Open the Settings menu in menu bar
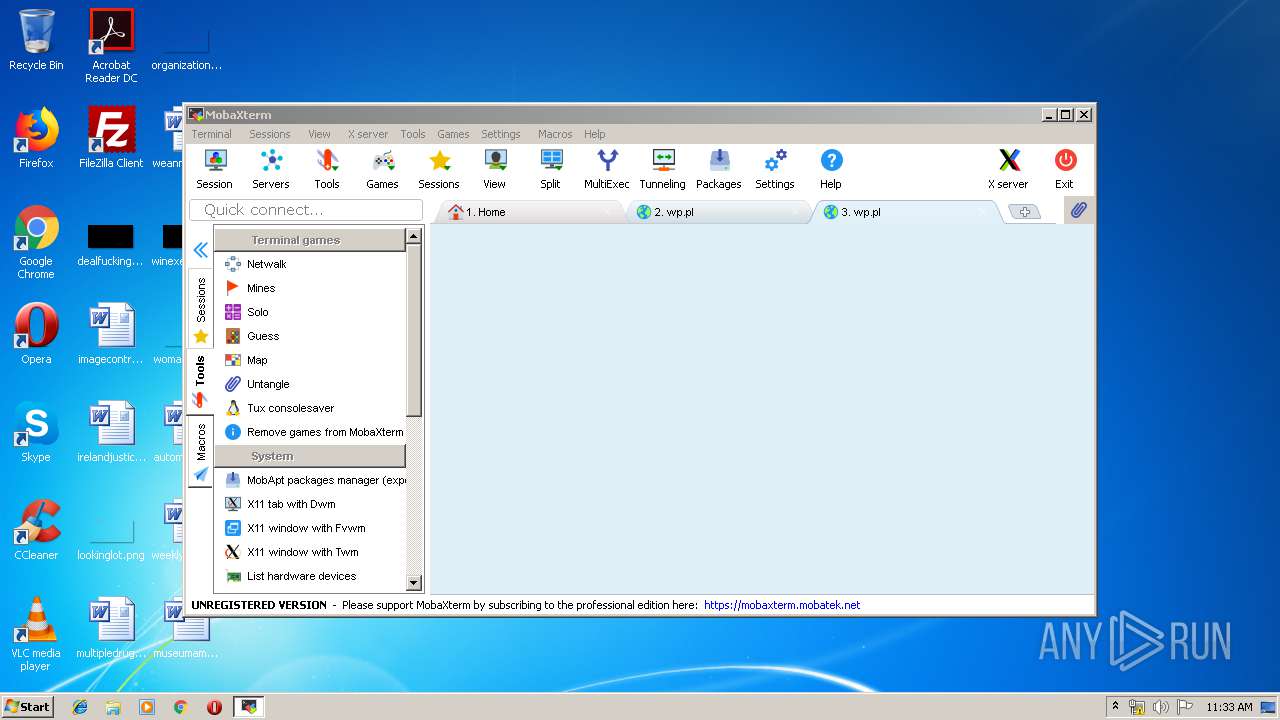This screenshot has width=1280, height=720. [501, 134]
